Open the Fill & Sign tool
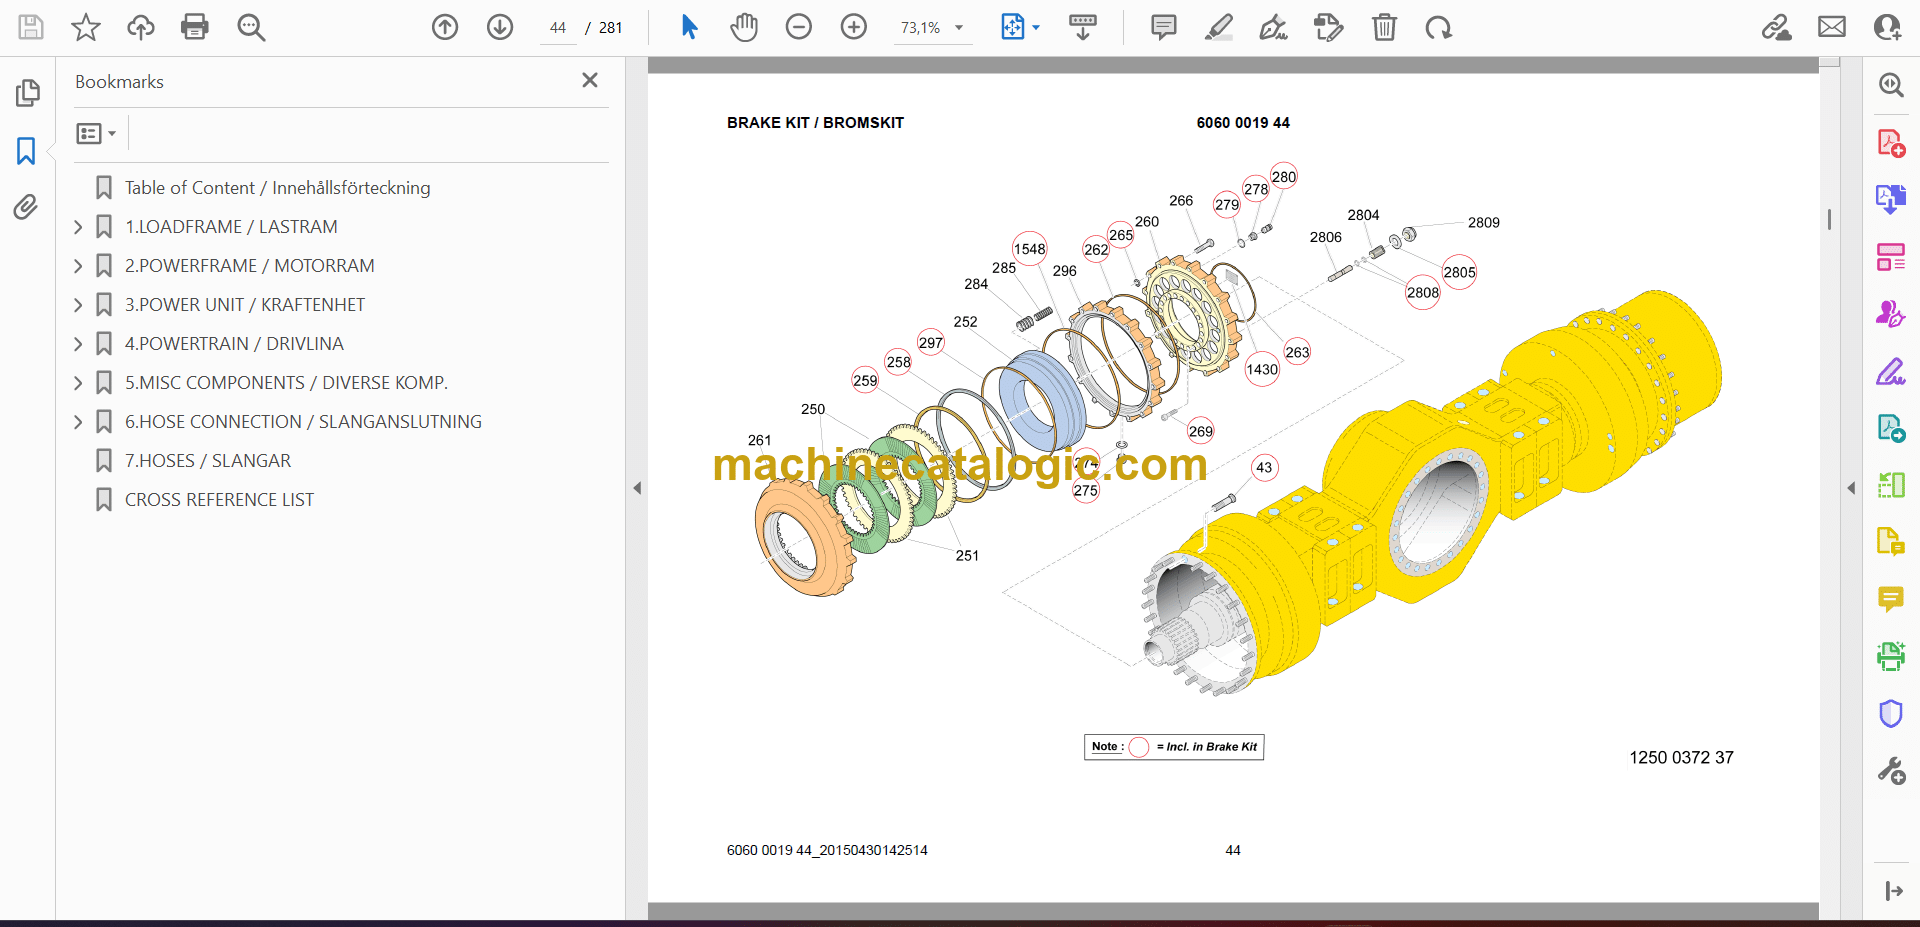The image size is (1920, 927). tap(1890, 372)
